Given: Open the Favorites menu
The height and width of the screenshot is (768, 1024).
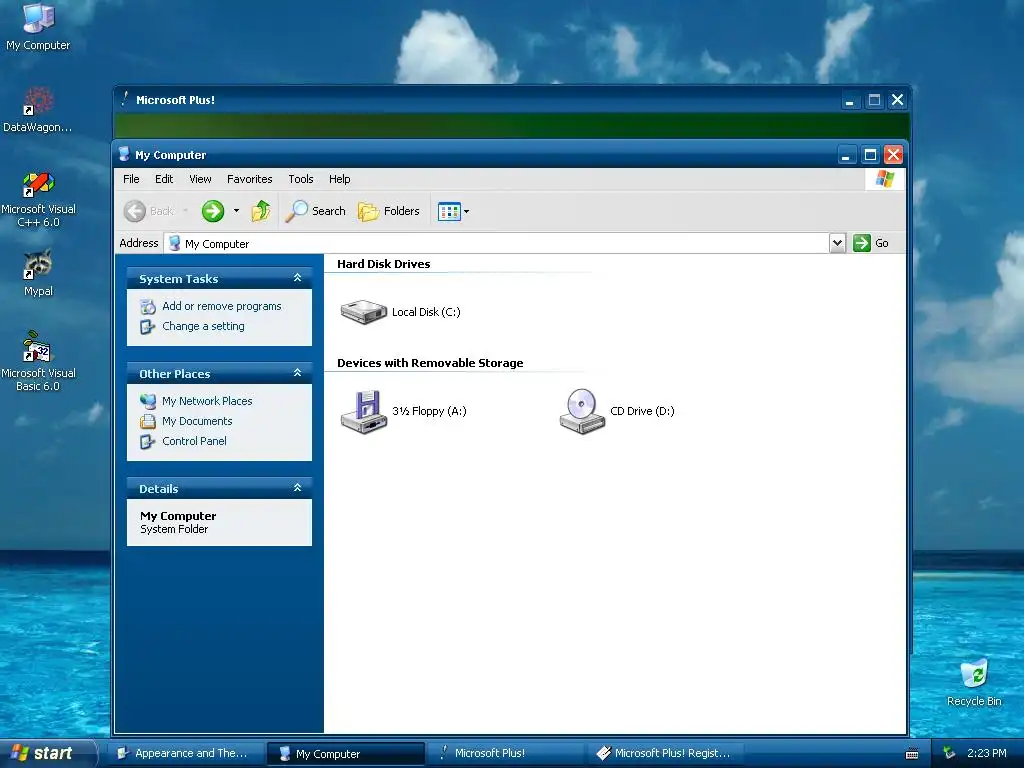Looking at the screenshot, I should [249, 179].
